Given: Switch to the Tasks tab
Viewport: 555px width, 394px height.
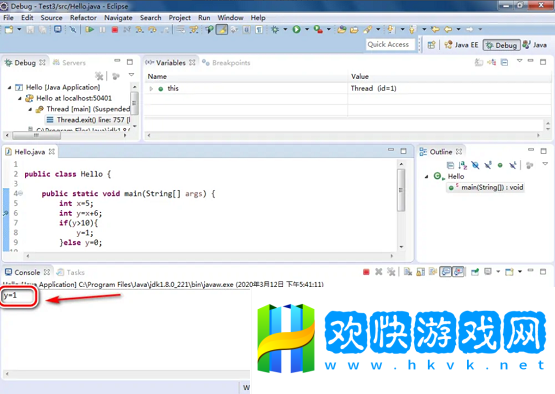Looking at the screenshot, I should click(71, 272).
